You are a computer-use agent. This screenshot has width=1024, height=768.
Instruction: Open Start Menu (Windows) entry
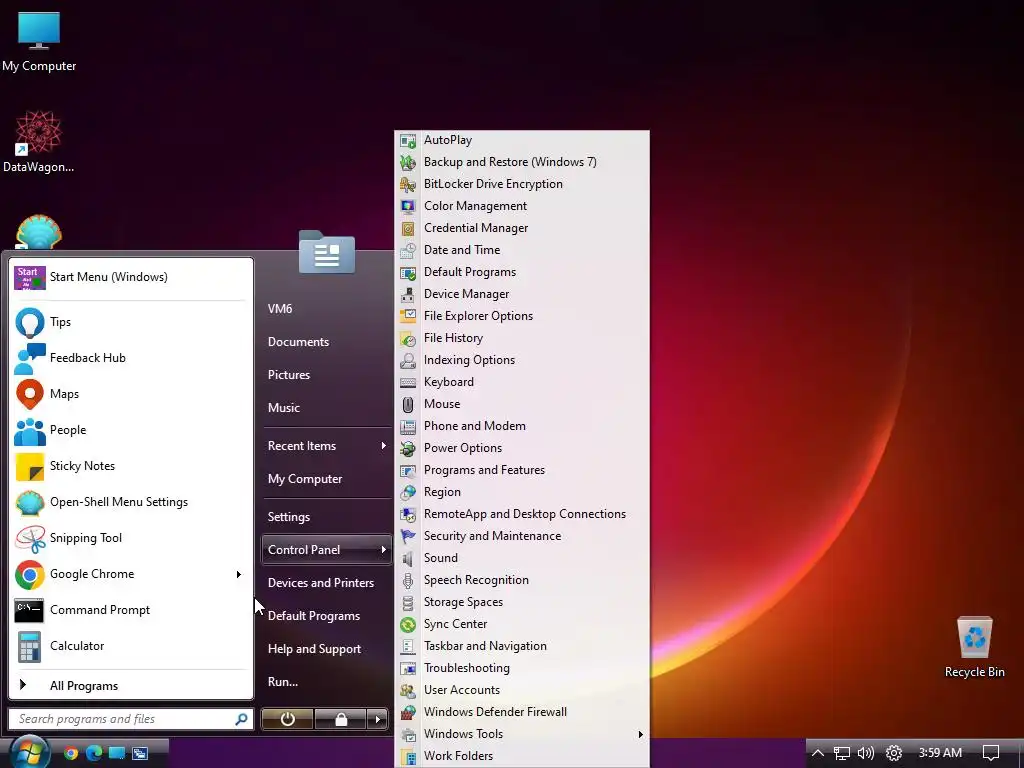pyautogui.click(x=131, y=277)
